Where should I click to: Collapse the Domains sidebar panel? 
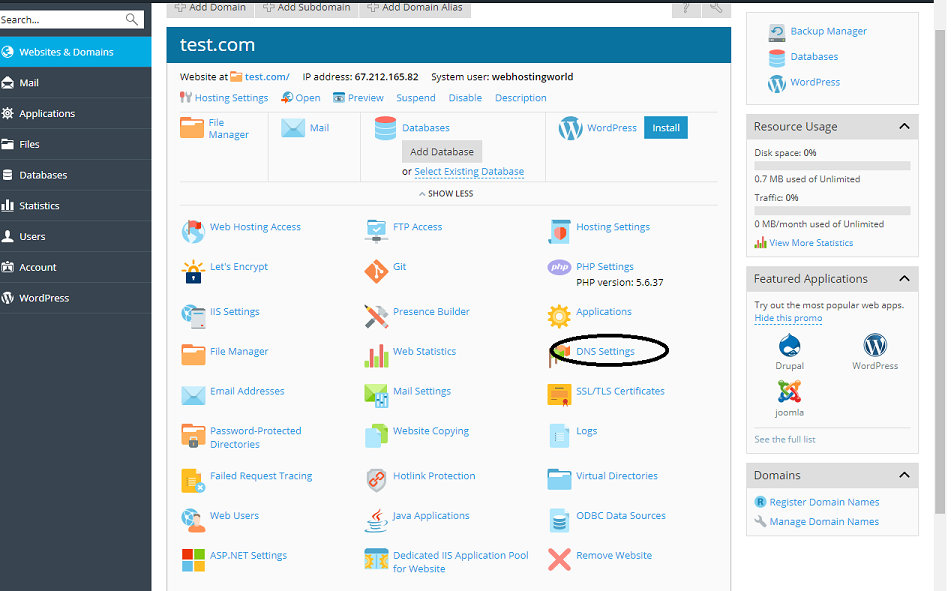[x=904, y=475]
